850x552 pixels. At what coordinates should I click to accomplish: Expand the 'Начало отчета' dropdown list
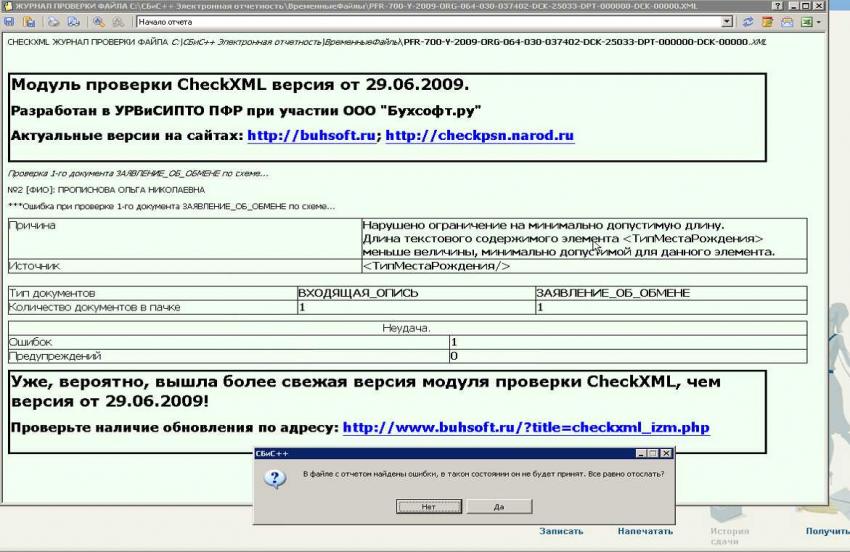(727, 21)
